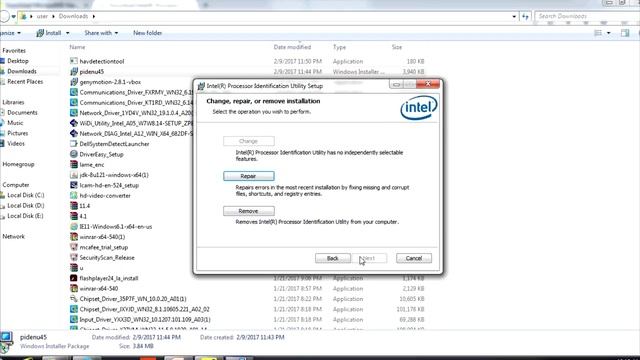Sort files by Name column header
This screenshot has height=360, width=640.
[x=77, y=47]
